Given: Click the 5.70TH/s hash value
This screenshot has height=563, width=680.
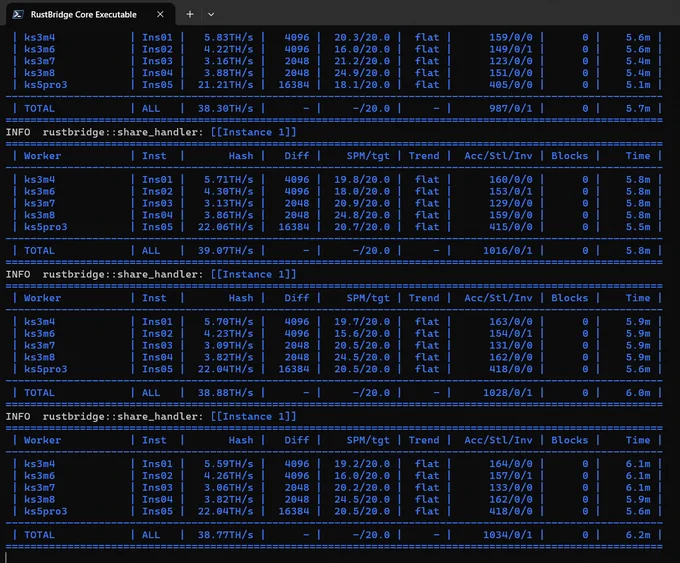Looking at the screenshot, I should pos(229,322).
